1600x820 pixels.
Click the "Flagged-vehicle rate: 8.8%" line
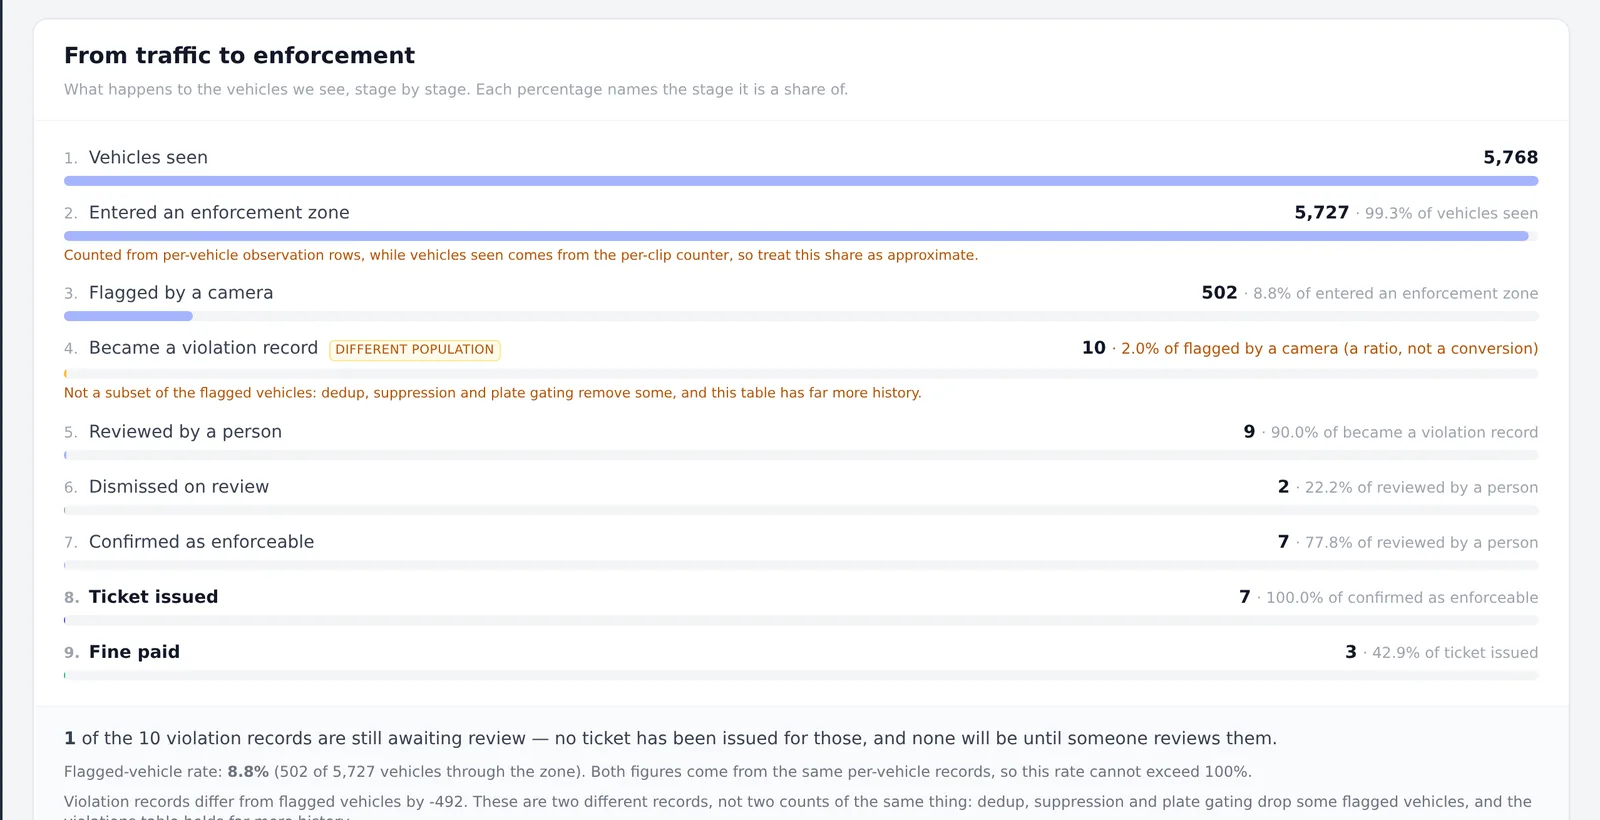click(658, 772)
